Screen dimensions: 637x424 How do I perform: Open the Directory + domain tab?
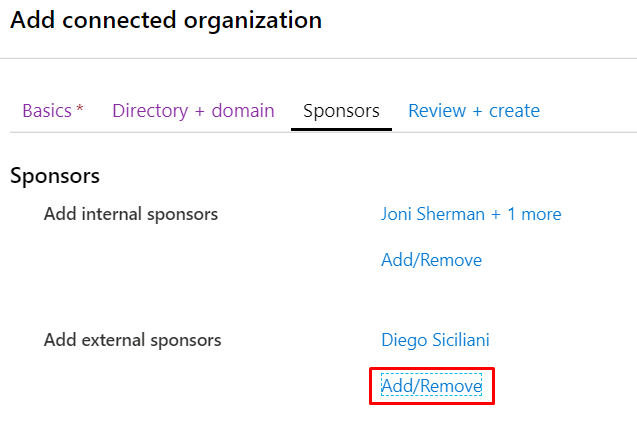click(193, 111)
